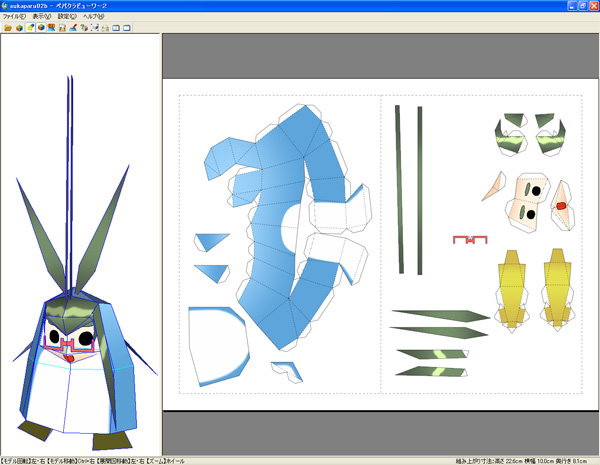Image resolution: width=600 pixels, height=465 pixels.
Task: Click the 2D pattern display icon
Action: 52,28
